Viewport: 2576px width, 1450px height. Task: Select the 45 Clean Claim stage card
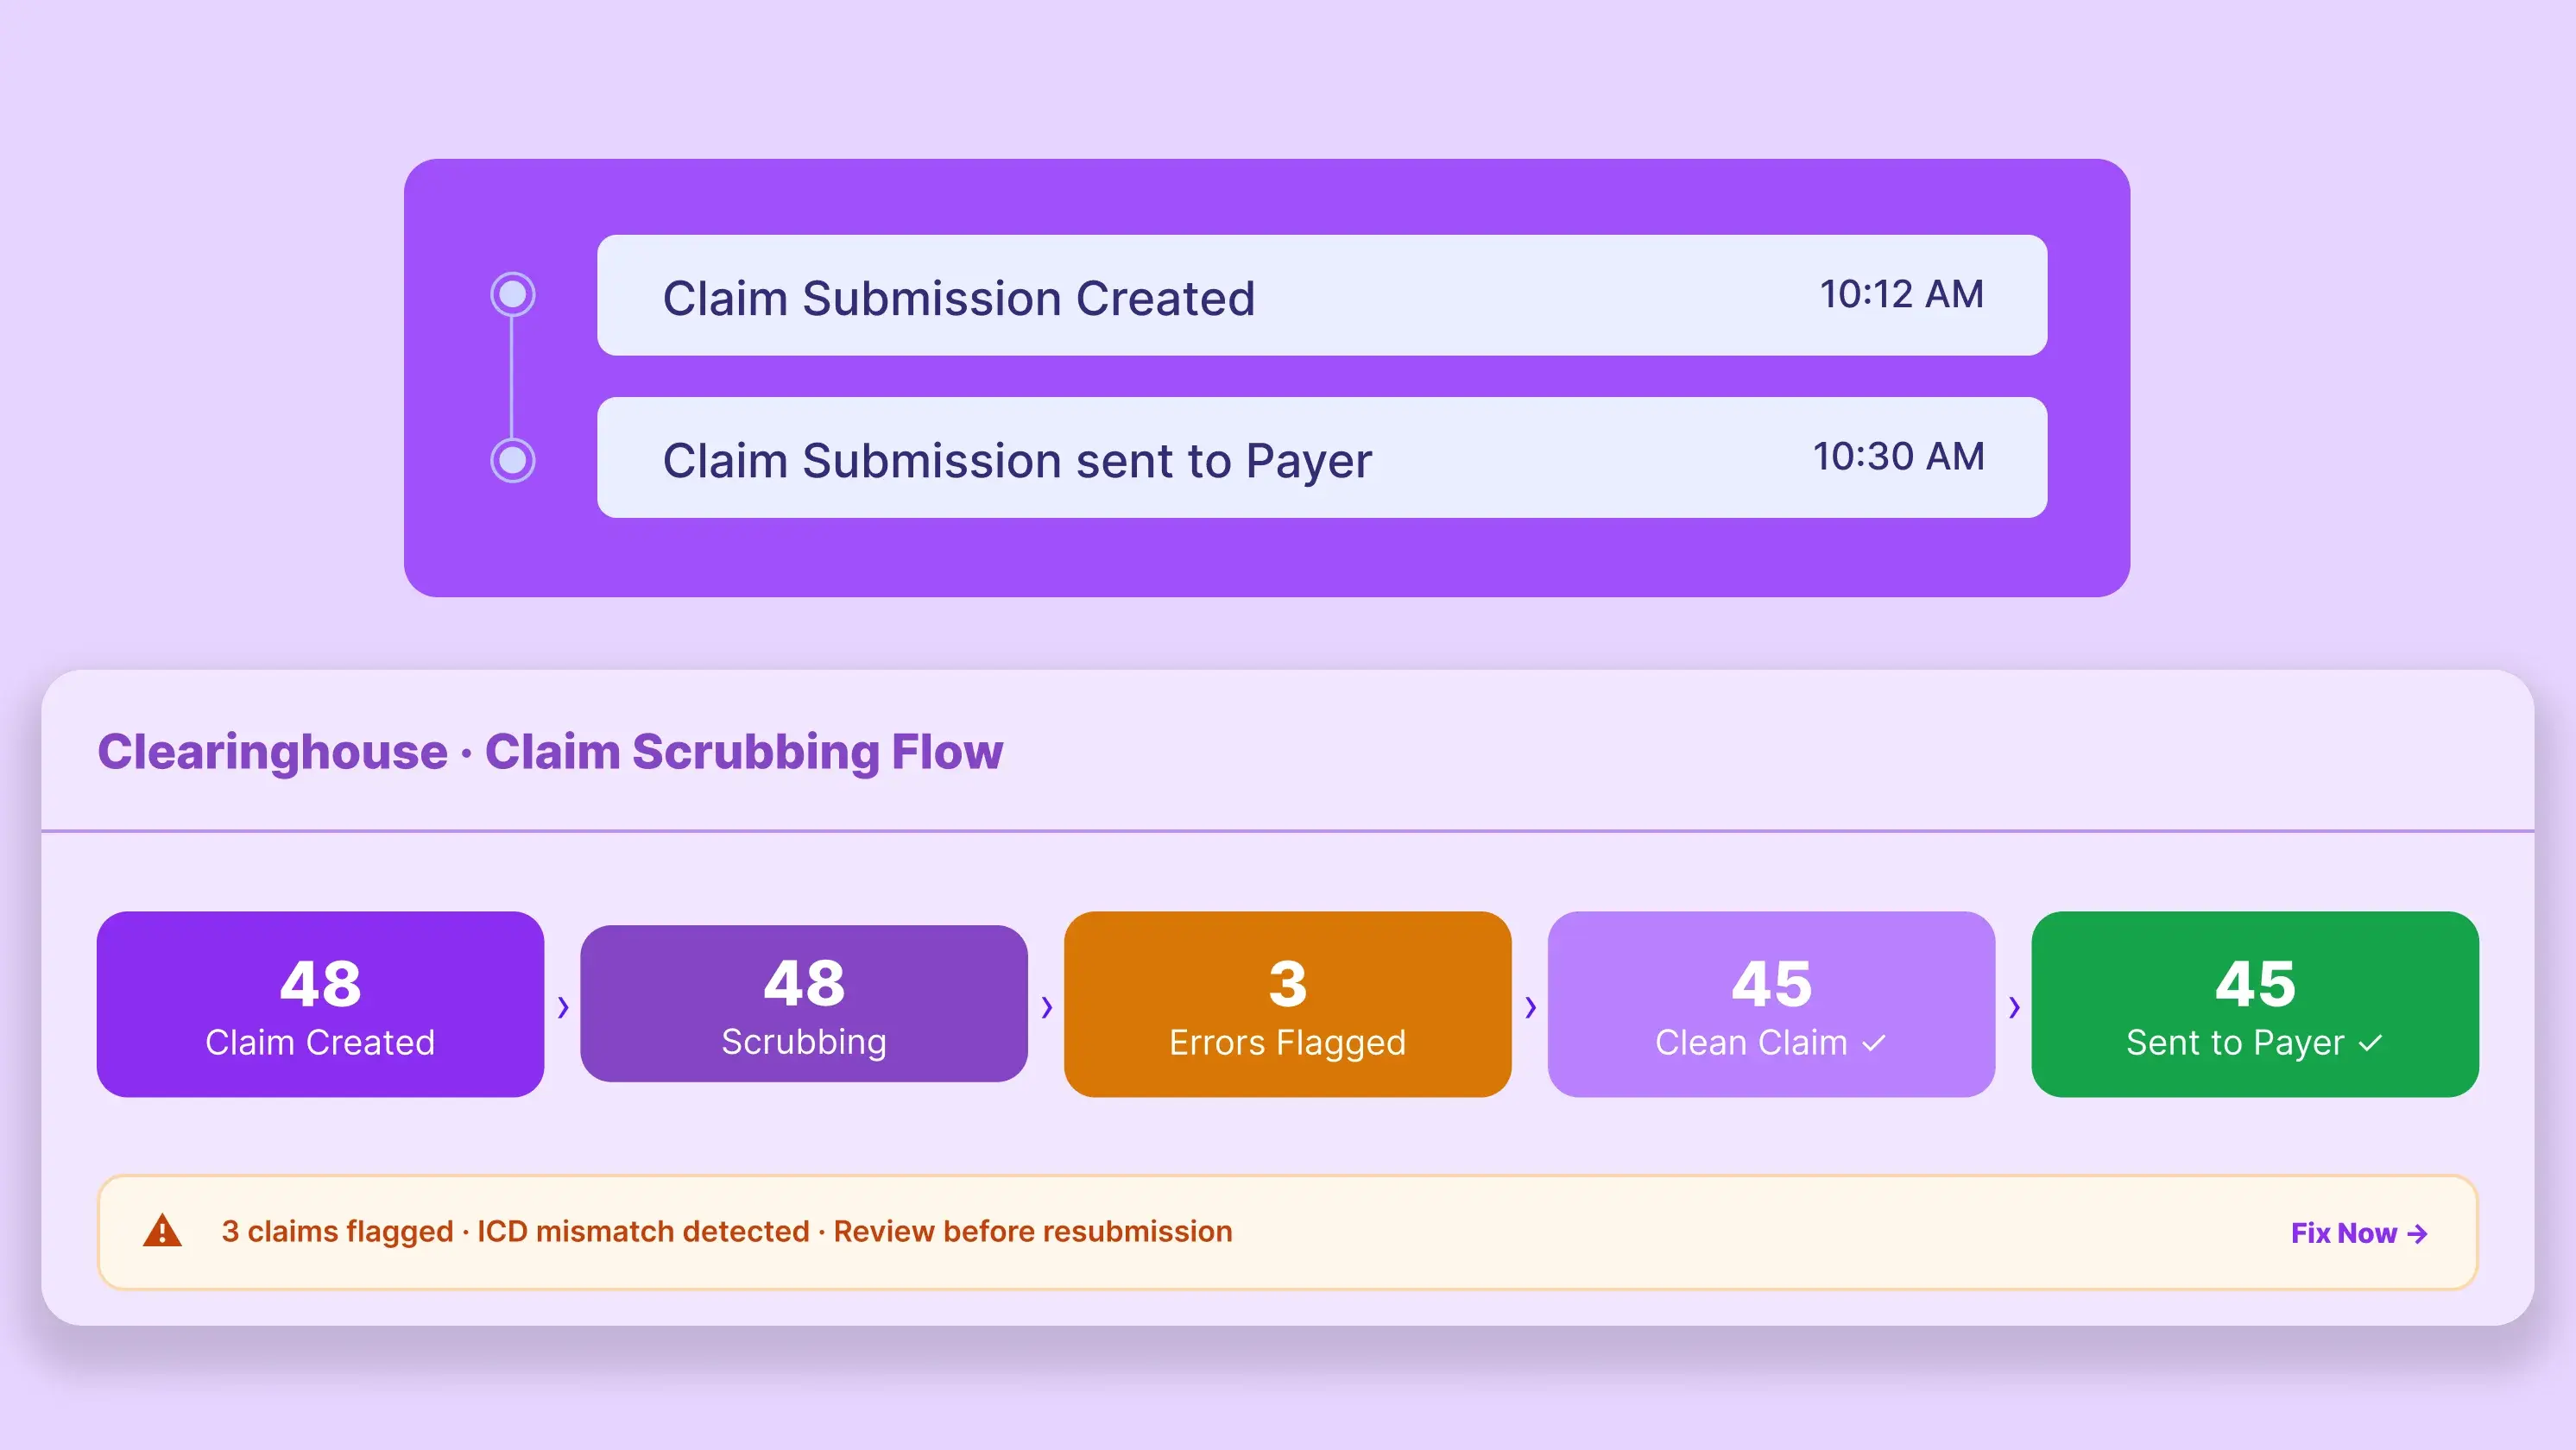pos(1771,1003)
